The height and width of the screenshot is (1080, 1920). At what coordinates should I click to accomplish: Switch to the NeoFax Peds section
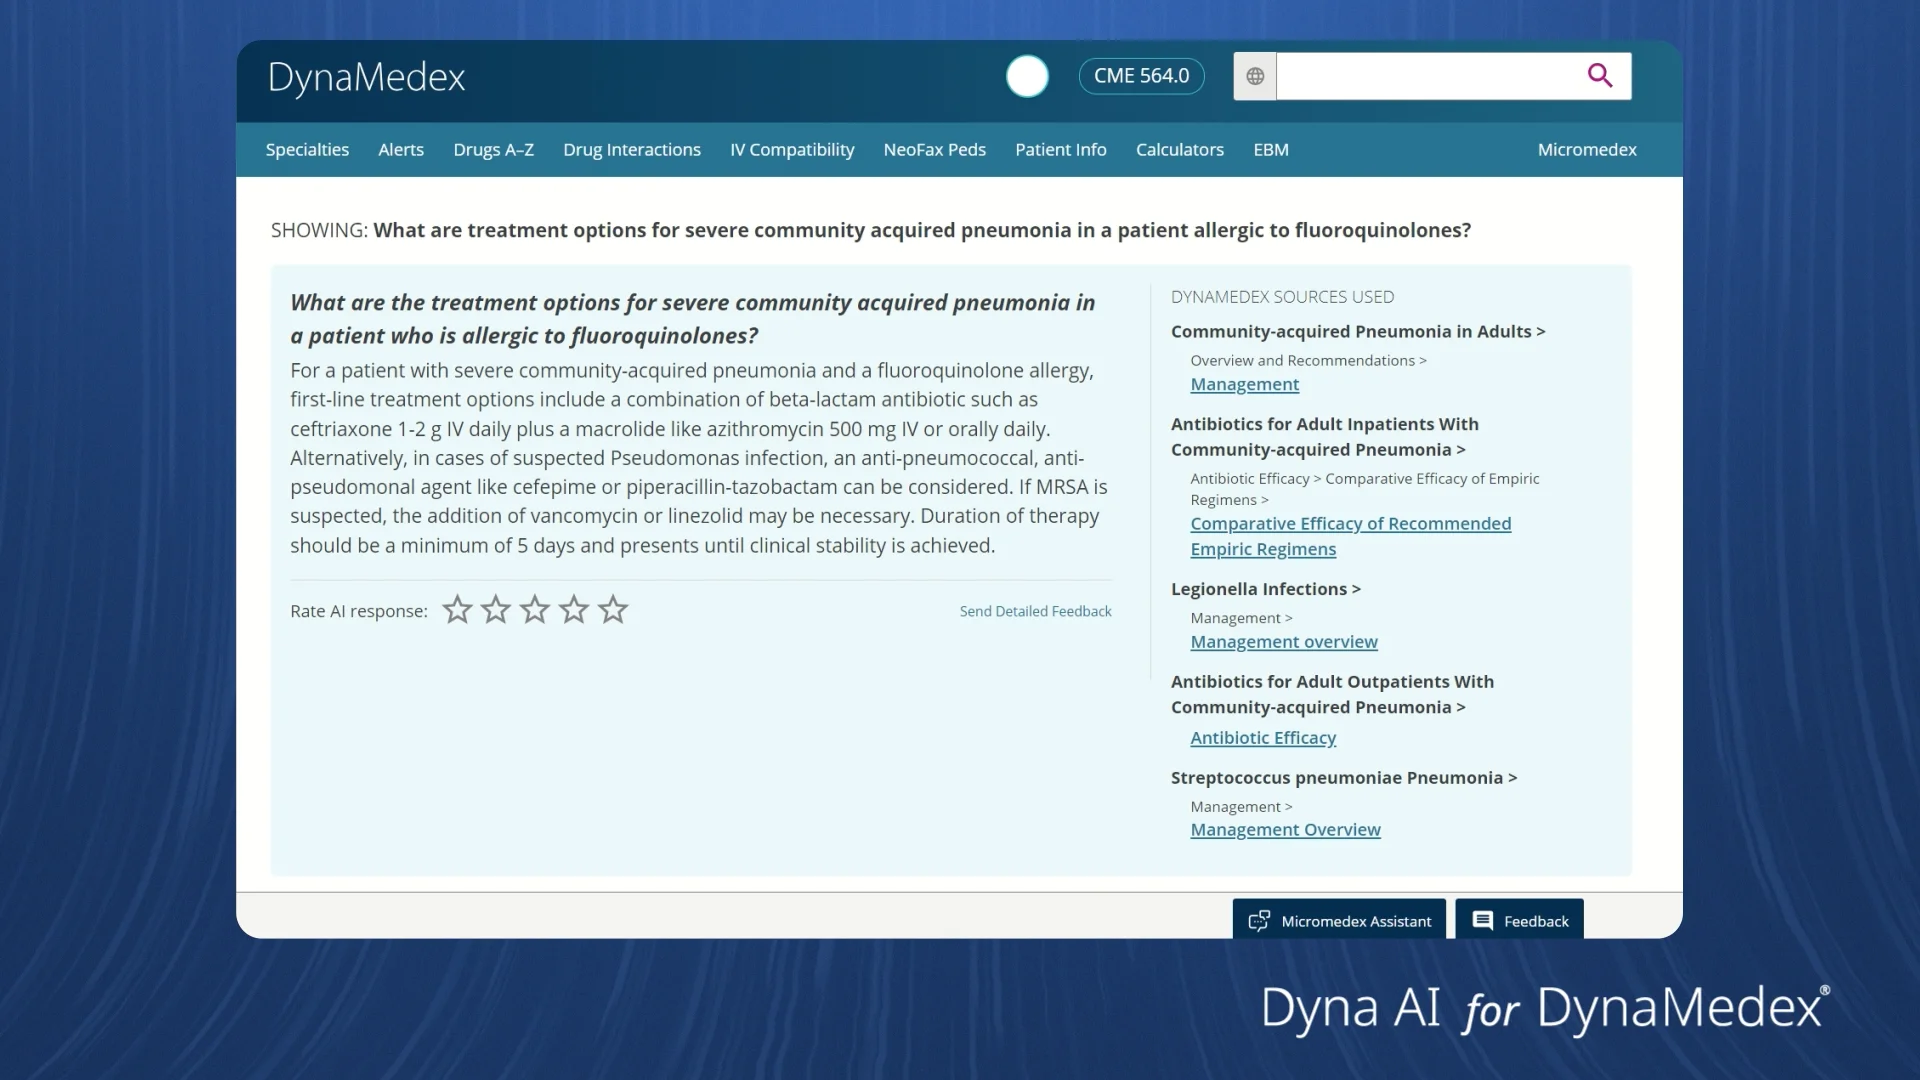point(934,149)
